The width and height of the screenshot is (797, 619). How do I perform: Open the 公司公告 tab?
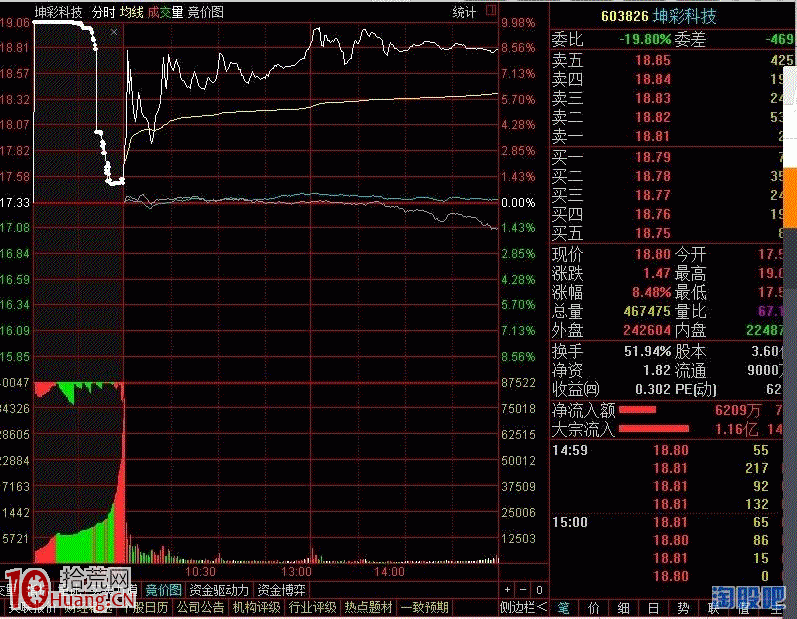[200, 607]
